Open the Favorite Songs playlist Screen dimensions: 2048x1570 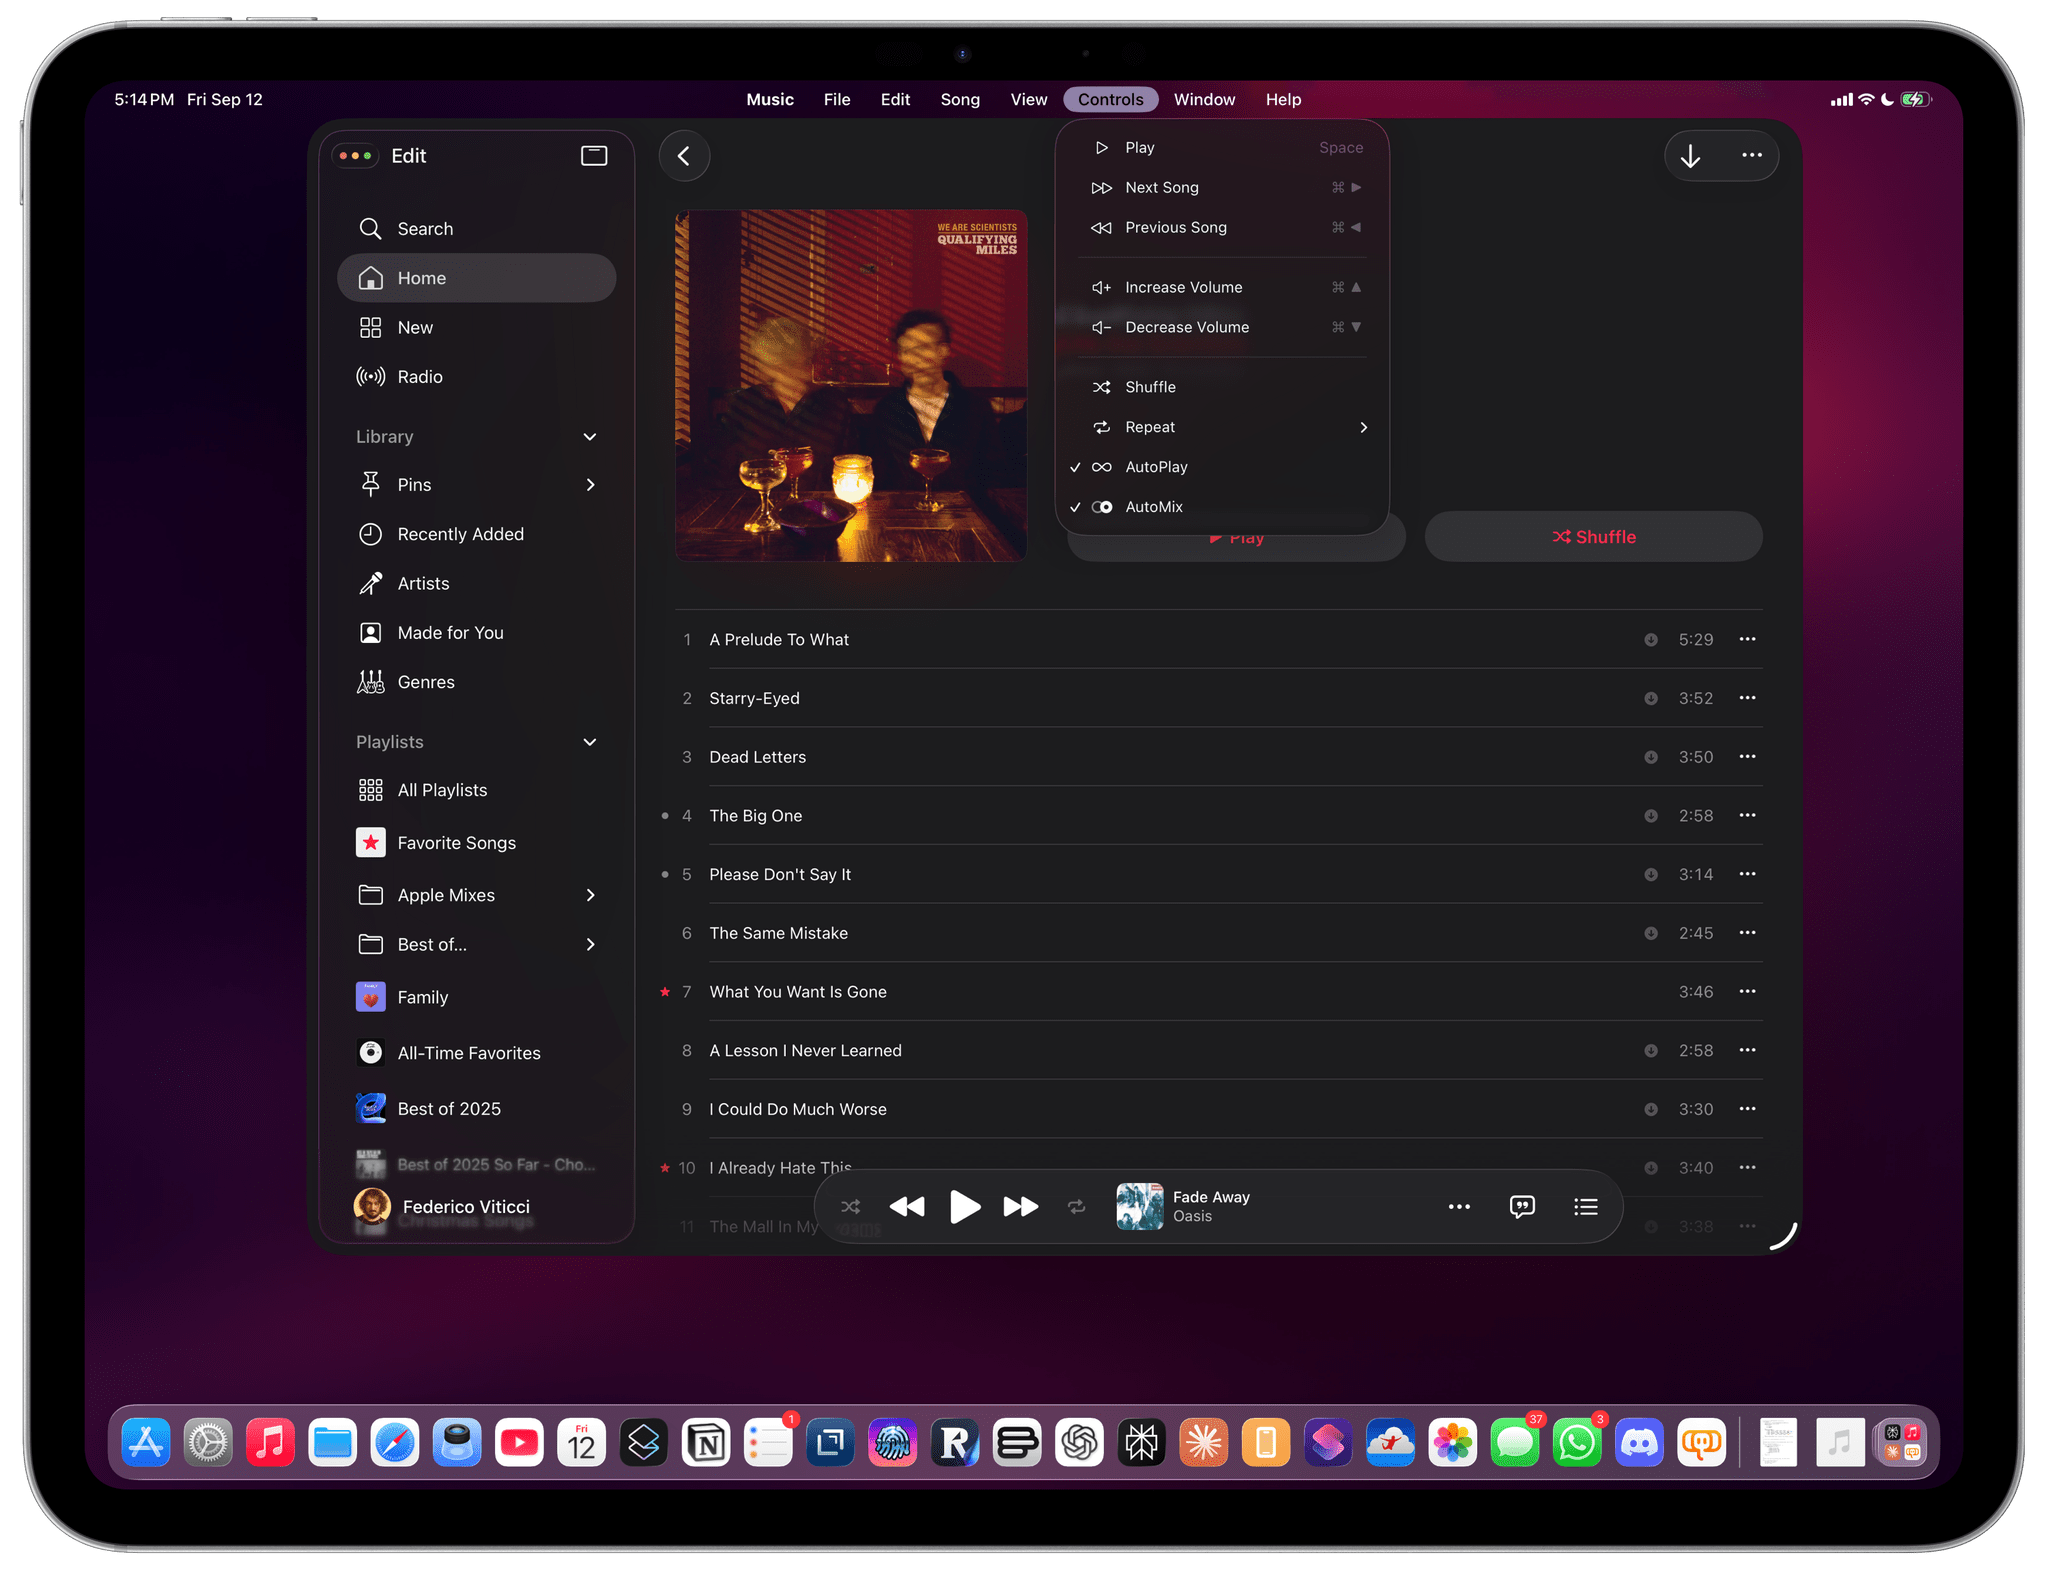[456, 842]
